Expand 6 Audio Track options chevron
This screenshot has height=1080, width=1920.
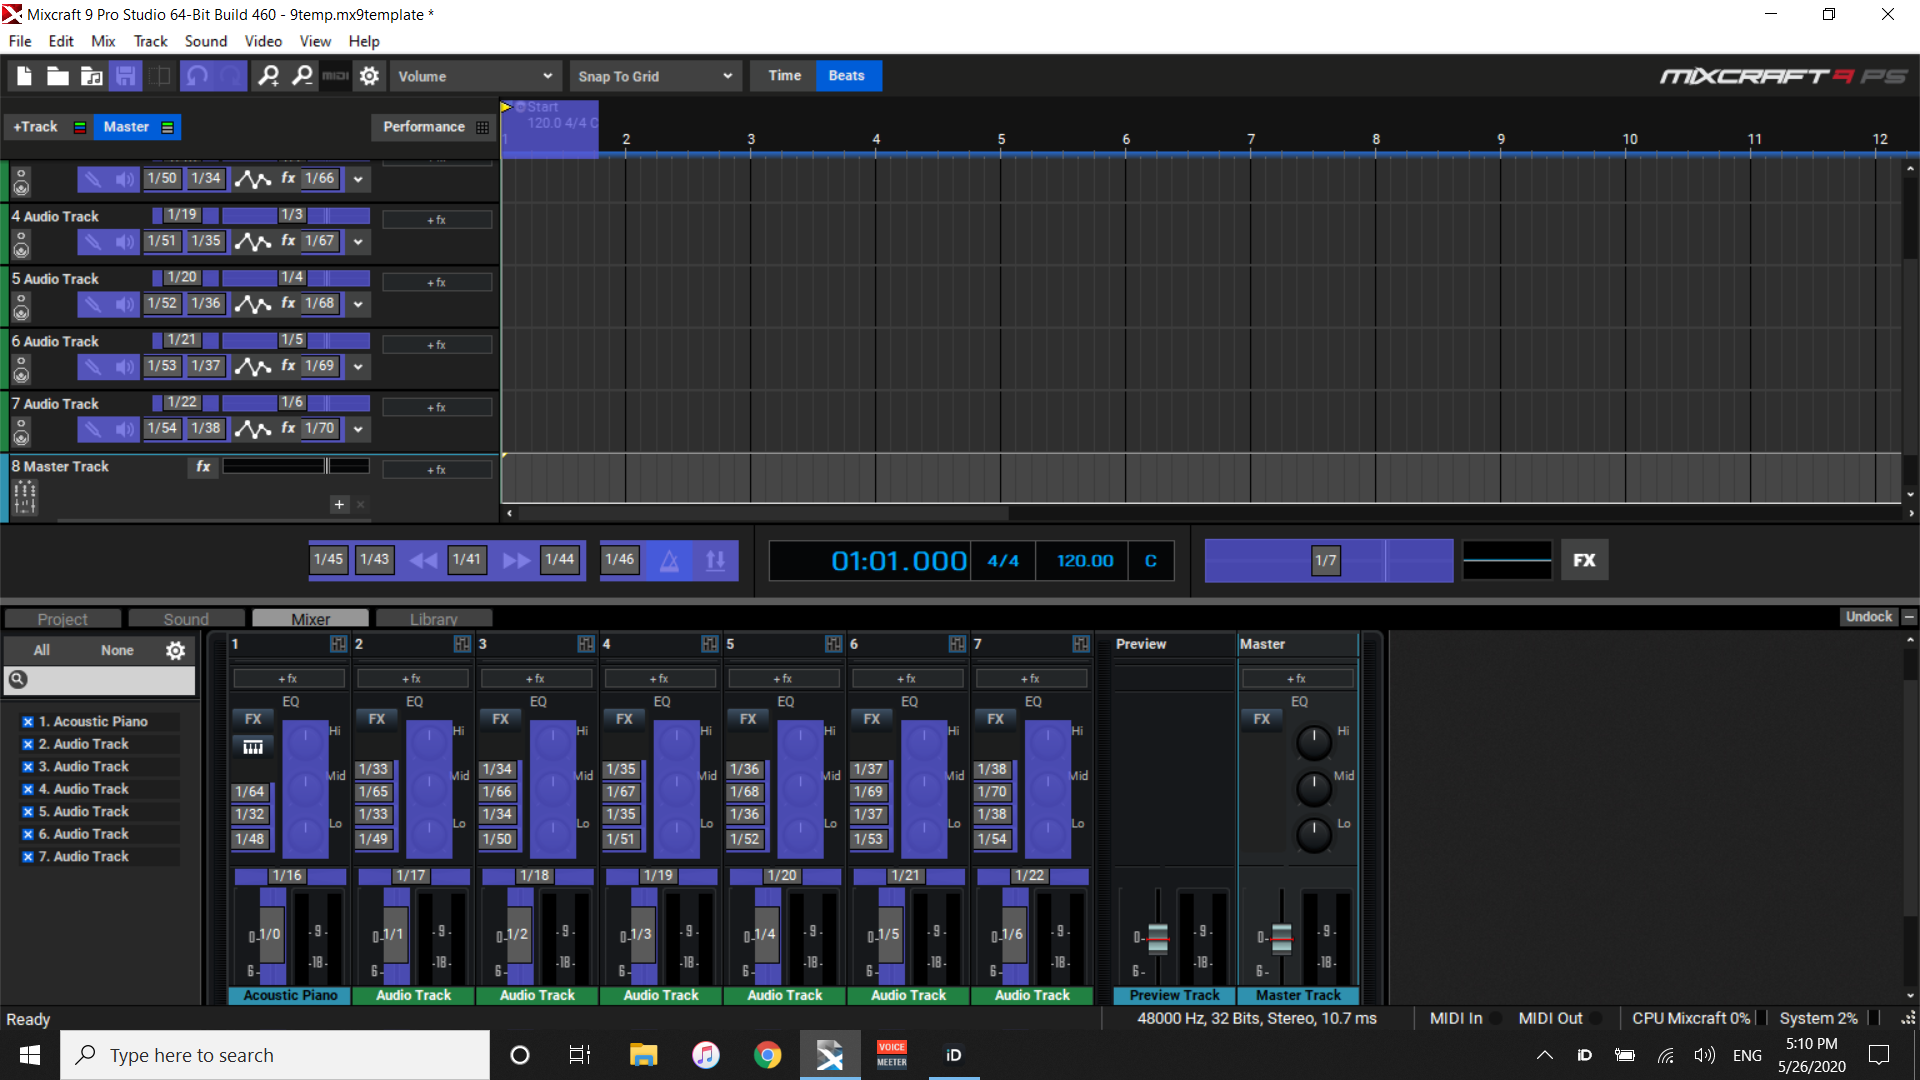click(358, 367)
